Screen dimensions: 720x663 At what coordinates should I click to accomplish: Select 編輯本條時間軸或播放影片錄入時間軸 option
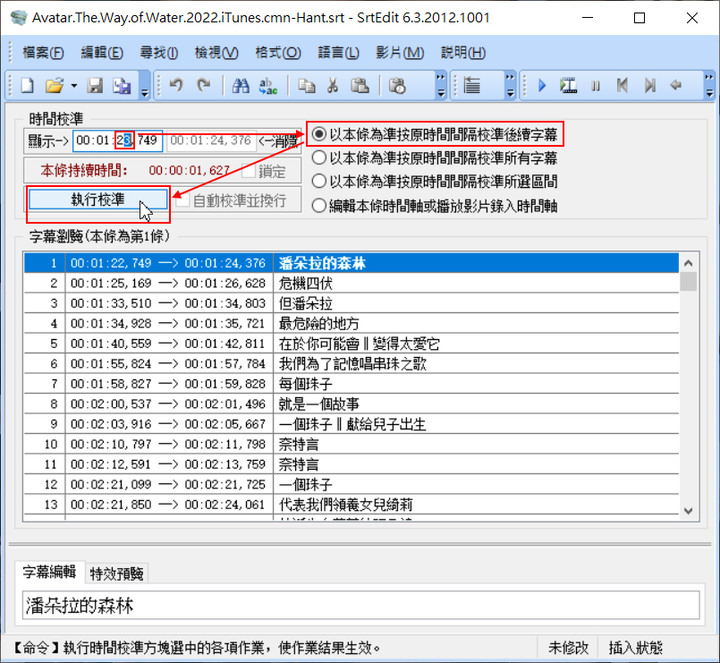(434, 206)
